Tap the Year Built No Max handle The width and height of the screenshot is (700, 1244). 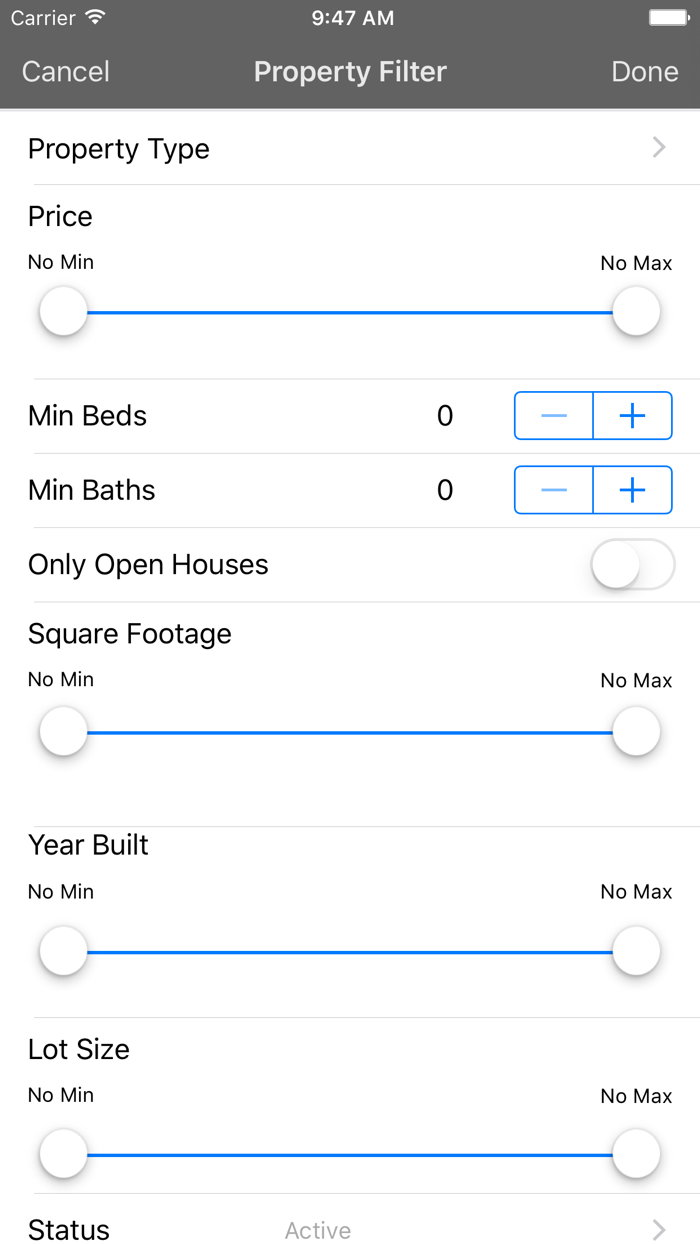pyautogui.click(x=636, y=951)
